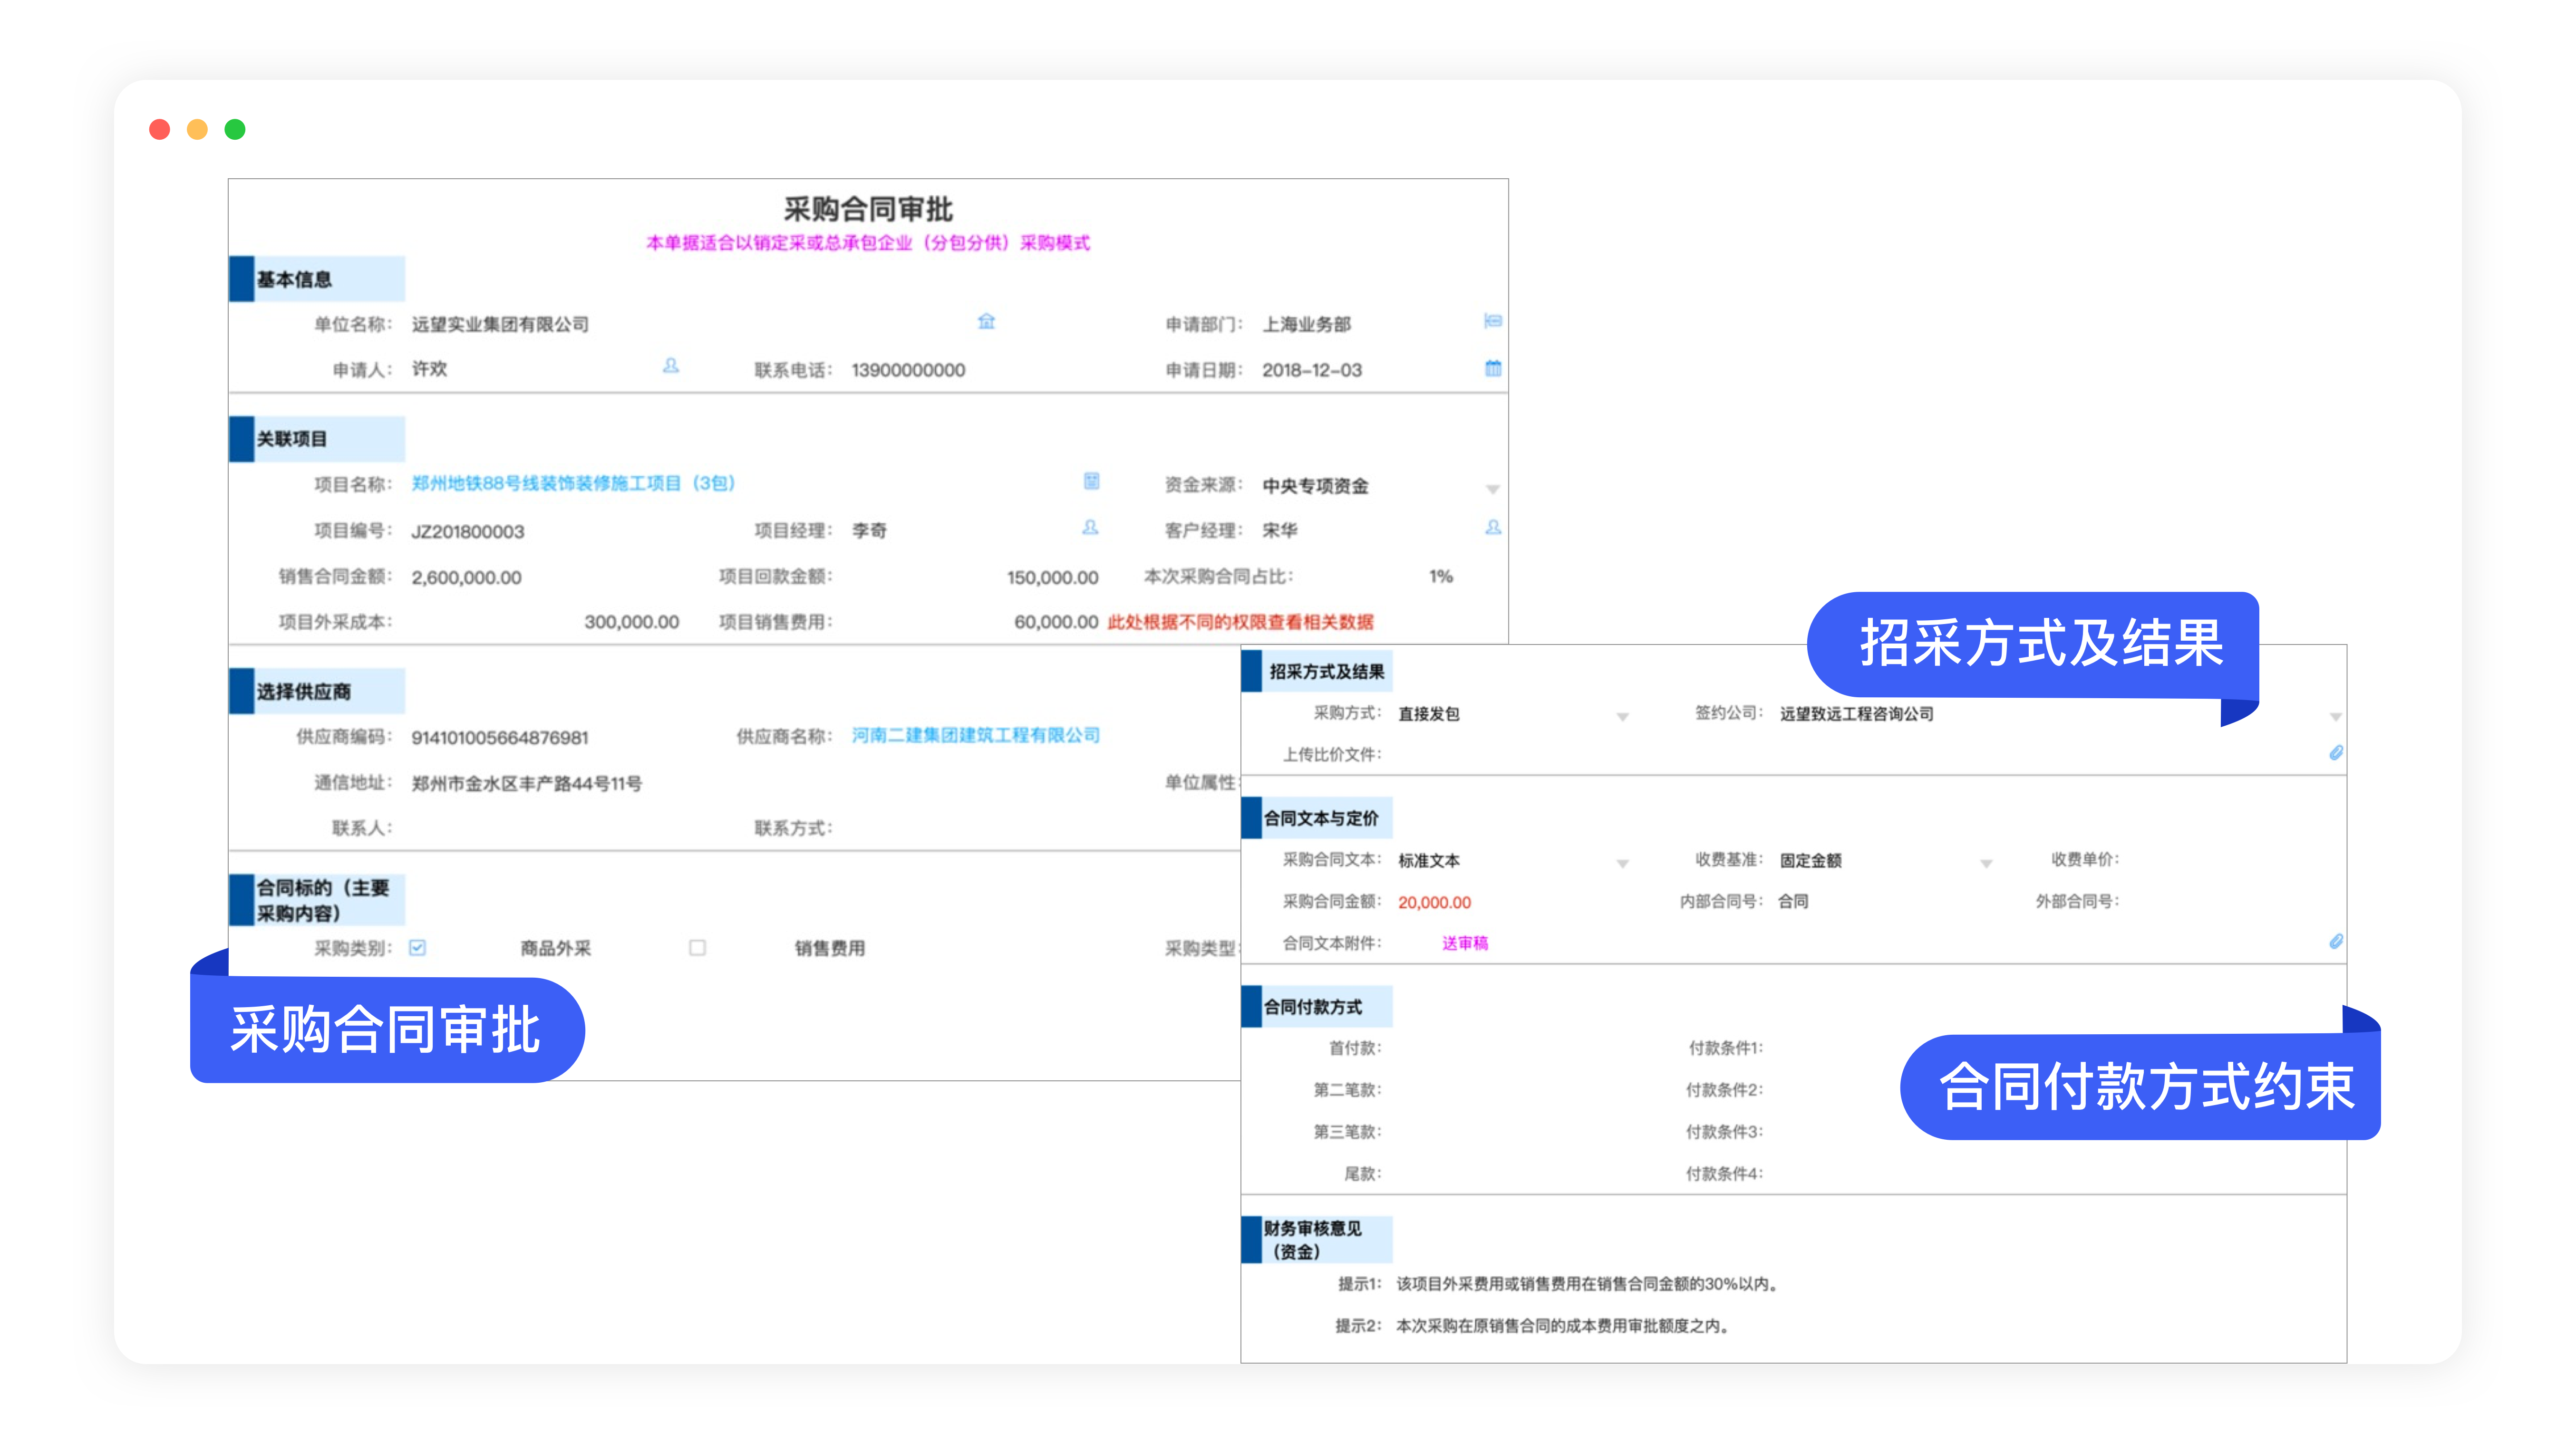
Task: Click the 项目编号 value JZ201800003
Action: click(468, 531)
